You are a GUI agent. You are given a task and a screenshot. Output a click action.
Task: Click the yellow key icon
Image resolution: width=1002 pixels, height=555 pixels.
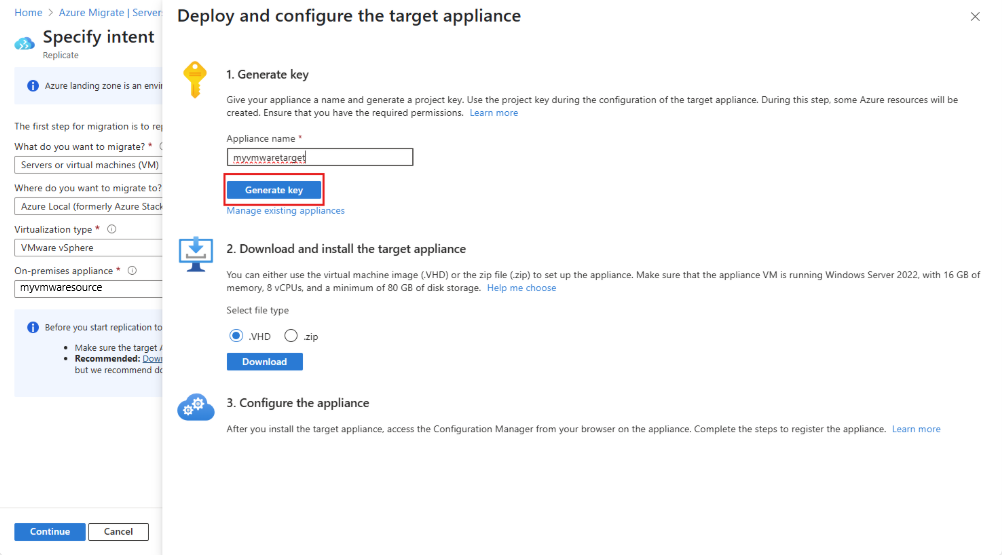coord(195,79)
